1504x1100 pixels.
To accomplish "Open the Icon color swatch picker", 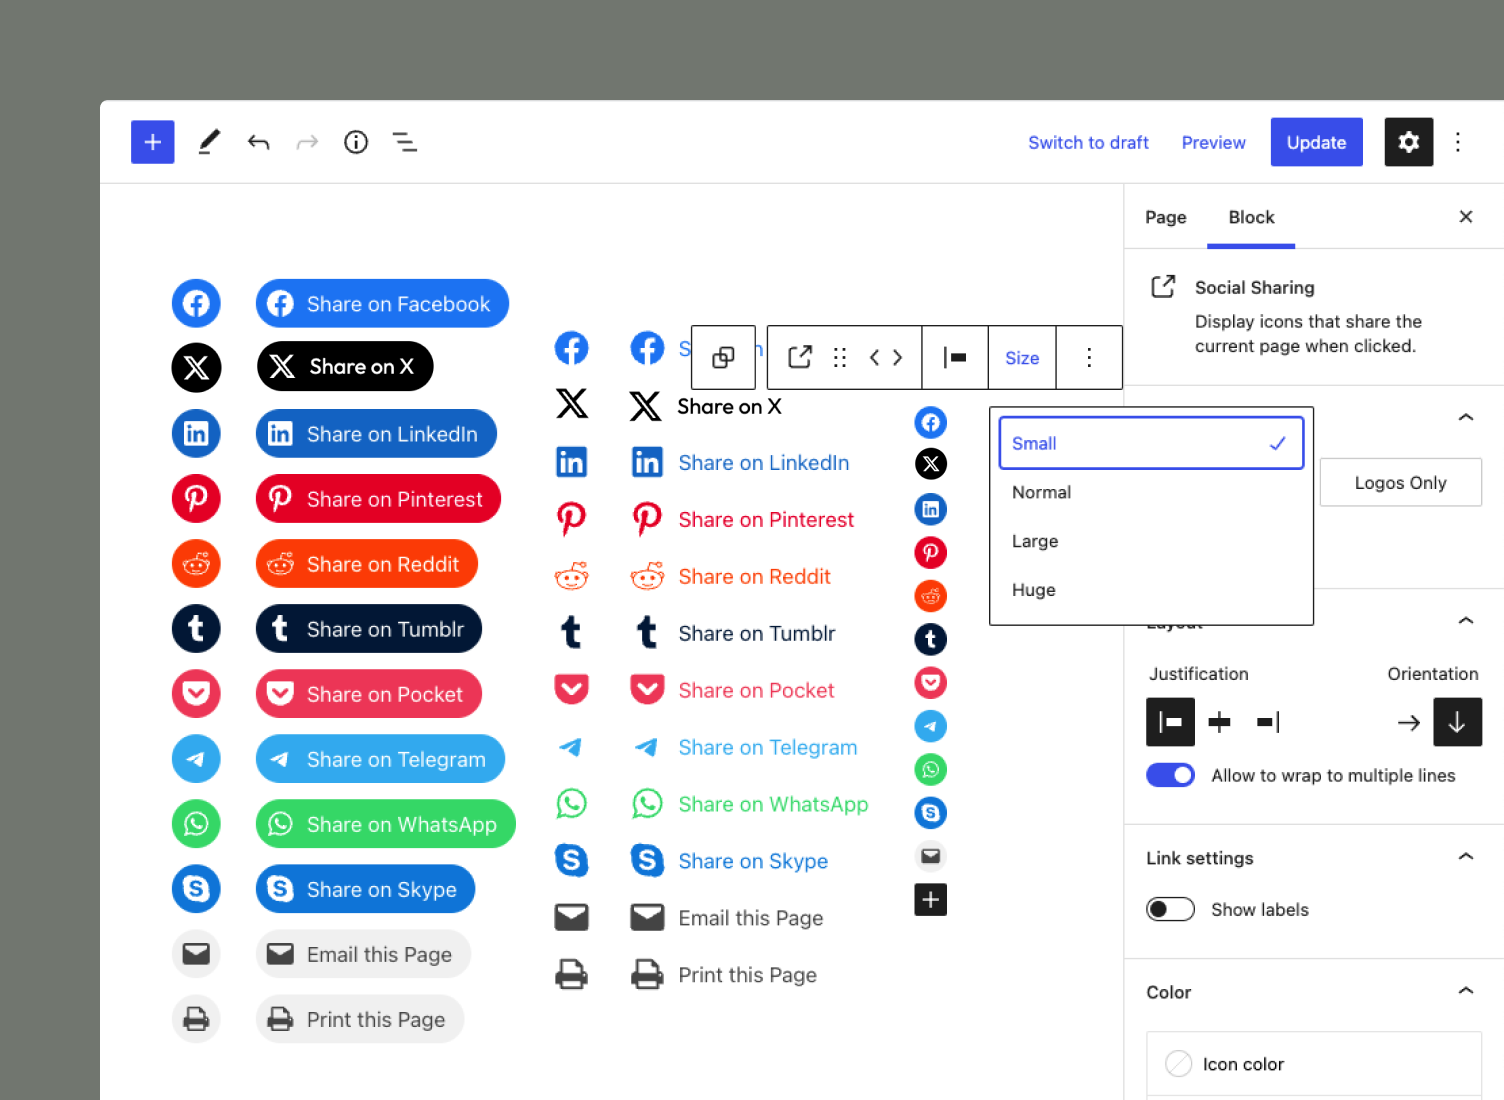I will [1179, 1064].
